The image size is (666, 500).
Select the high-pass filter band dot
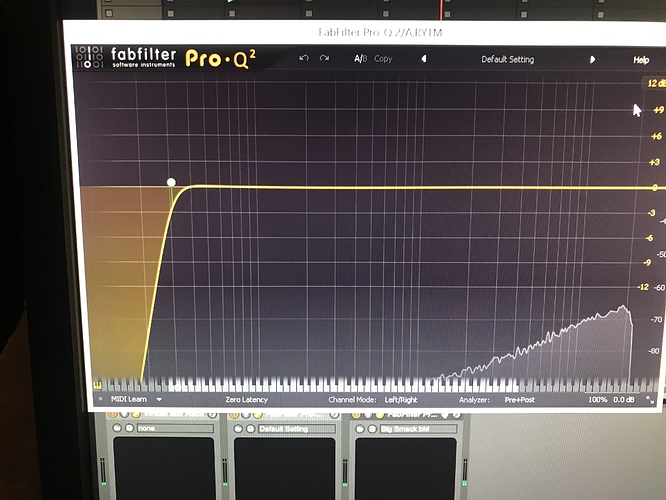pos(171,182)
